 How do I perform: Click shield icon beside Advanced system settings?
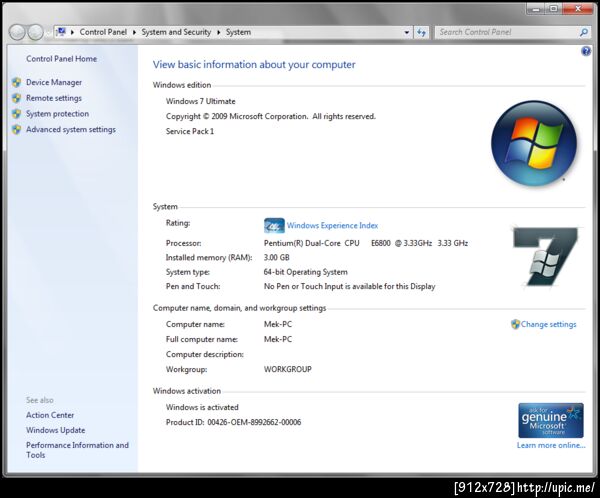16,129
